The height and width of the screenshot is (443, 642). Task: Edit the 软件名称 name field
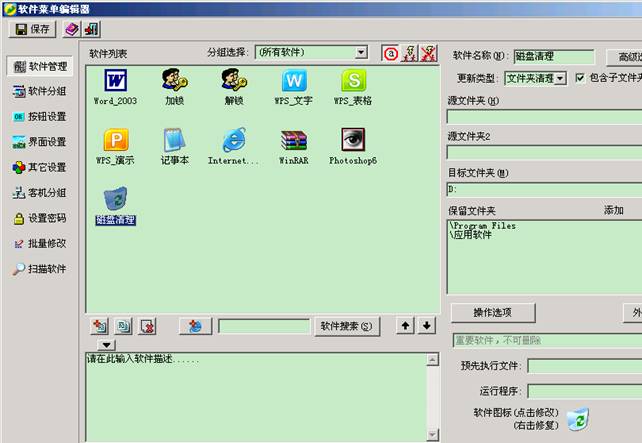point(554,56)
